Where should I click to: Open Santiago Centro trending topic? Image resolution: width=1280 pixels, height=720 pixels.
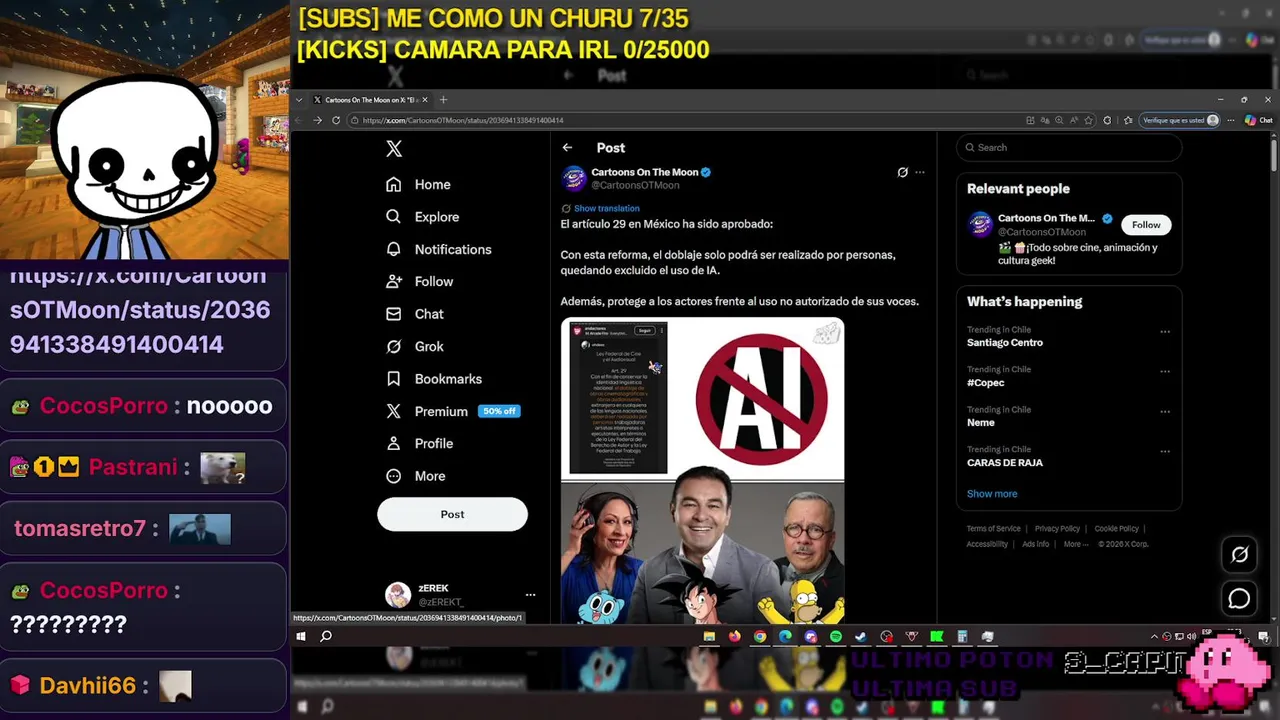[x=1005, y=342]
